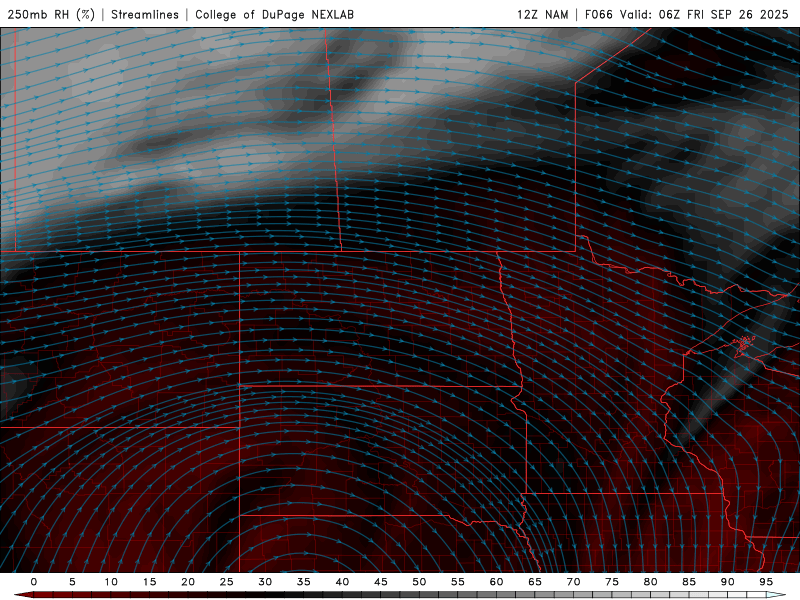
Task: Click the "40" color scale label
Action: pyautogui.click(x=342, y=582)
